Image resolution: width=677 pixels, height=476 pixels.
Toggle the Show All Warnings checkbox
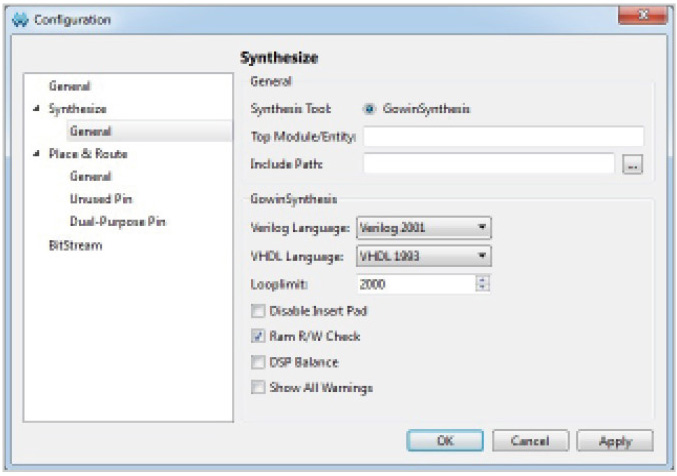[259, 387]
